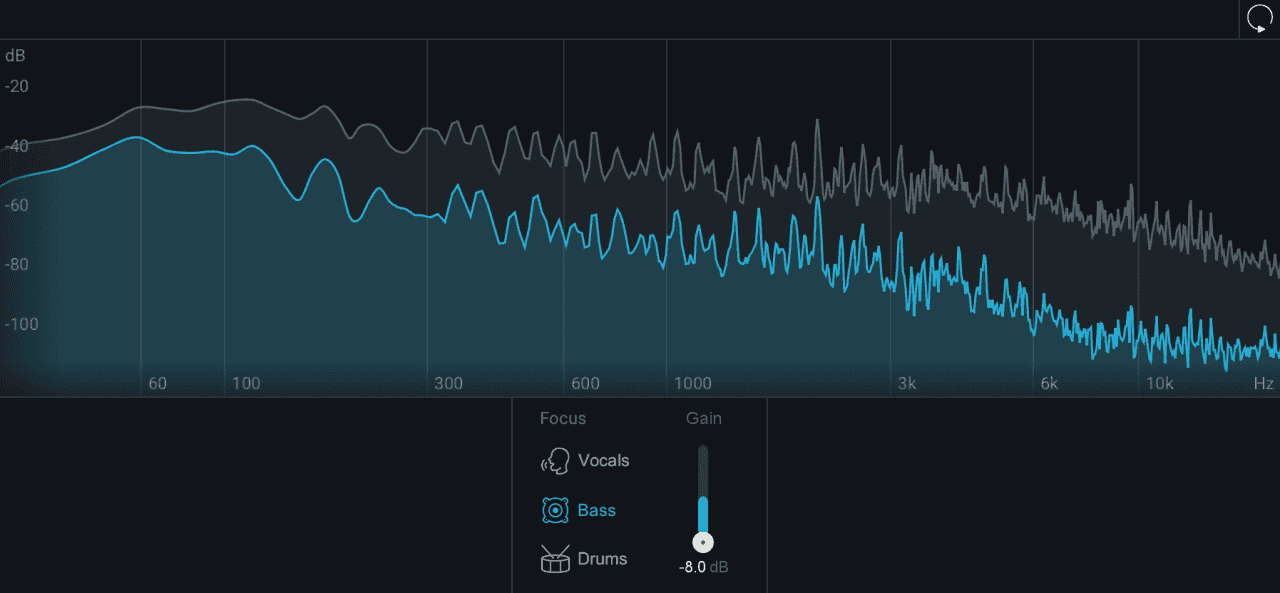The height and width of the screenshot is (593, 1280).
Task: Select the Vocals focus label
Action: [603, 461]
